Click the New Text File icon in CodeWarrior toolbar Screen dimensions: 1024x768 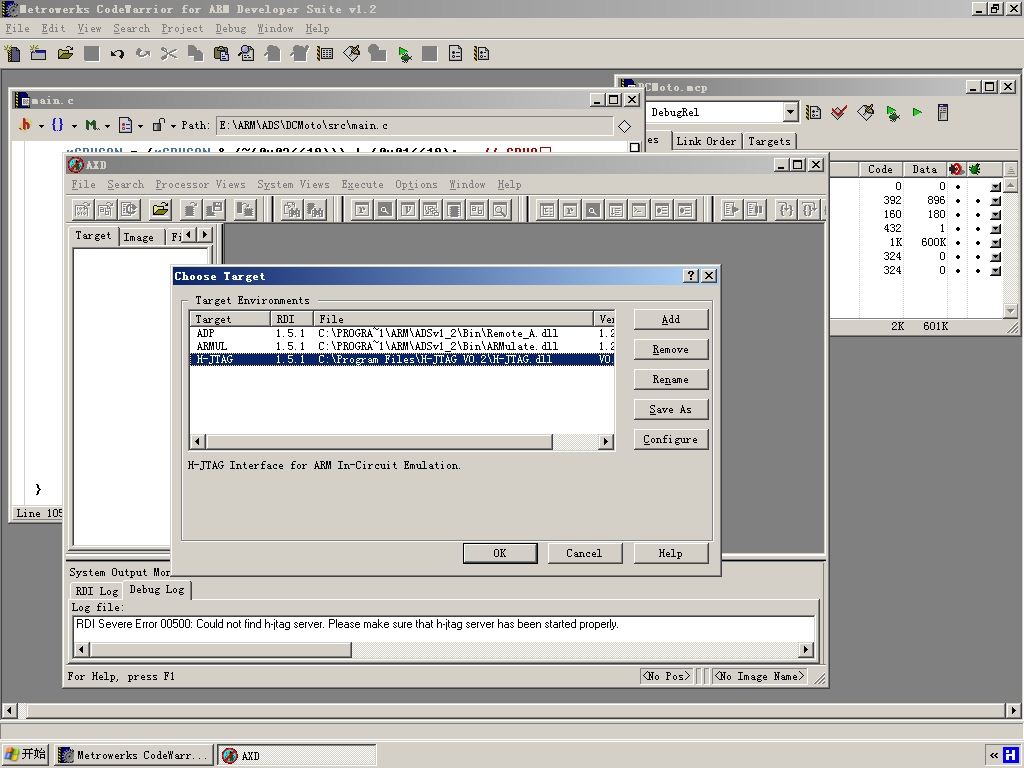tap(12, 54)
